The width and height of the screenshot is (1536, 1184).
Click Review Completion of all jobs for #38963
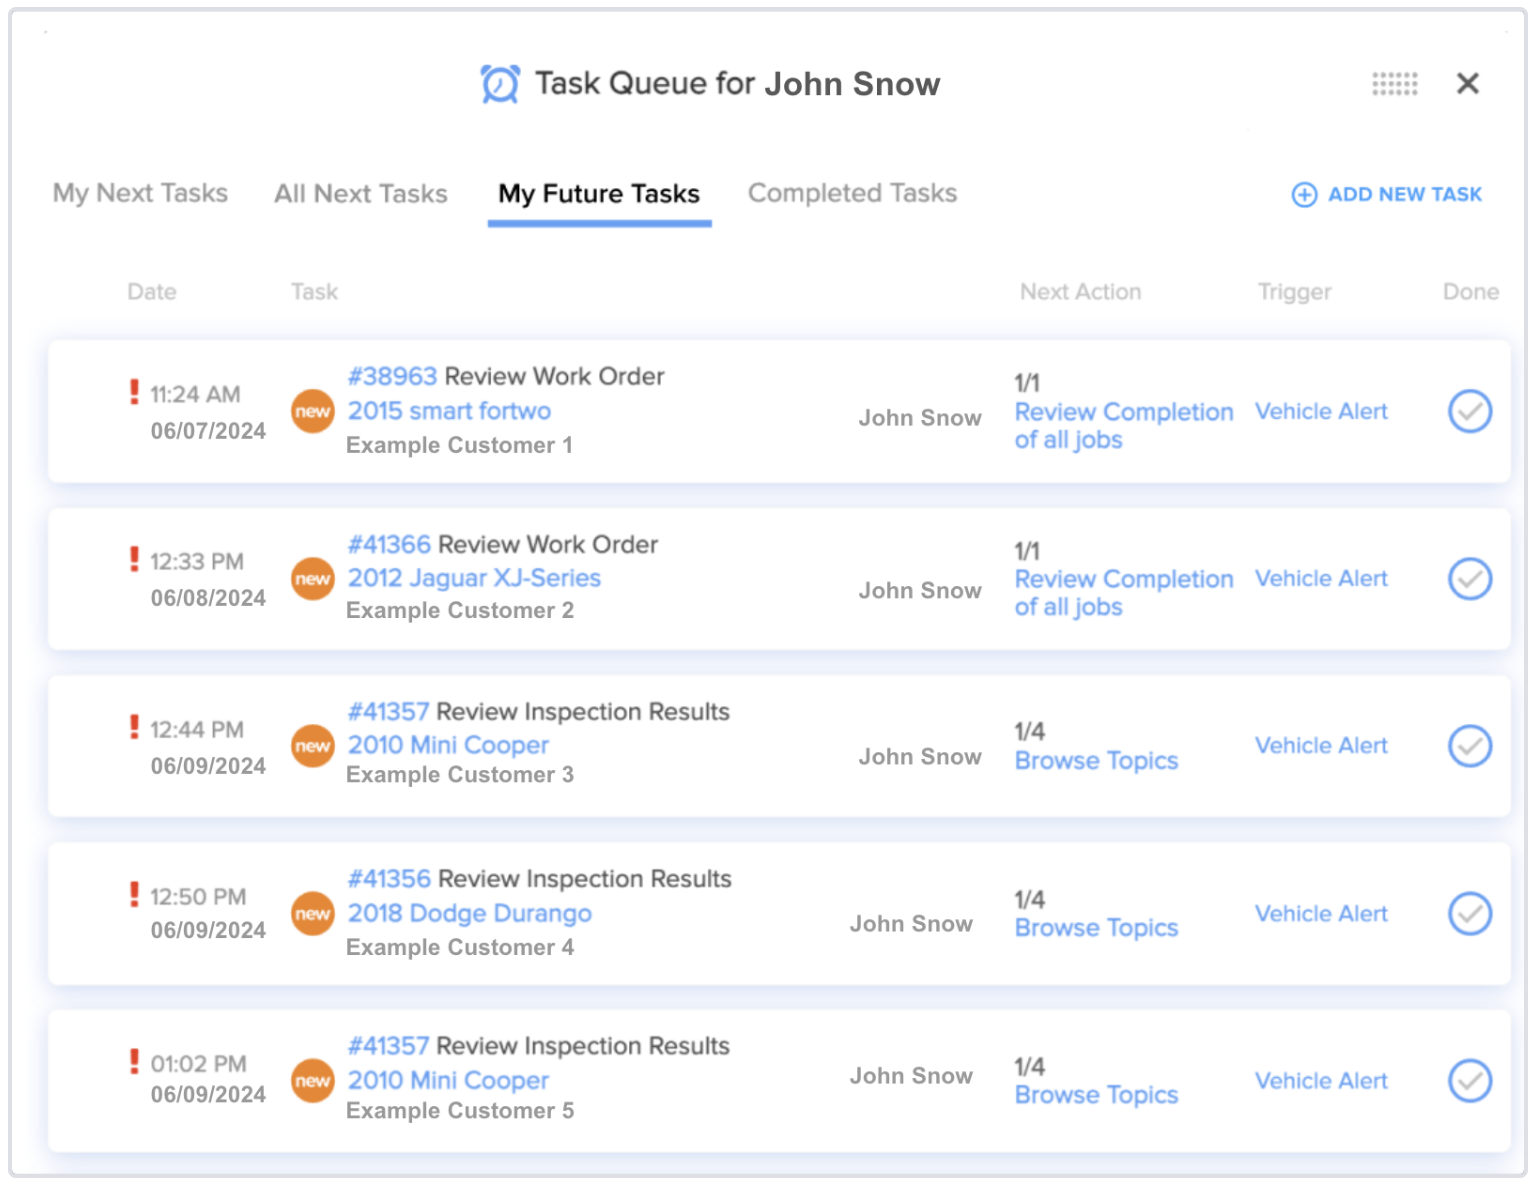(x=1124, y=426)
